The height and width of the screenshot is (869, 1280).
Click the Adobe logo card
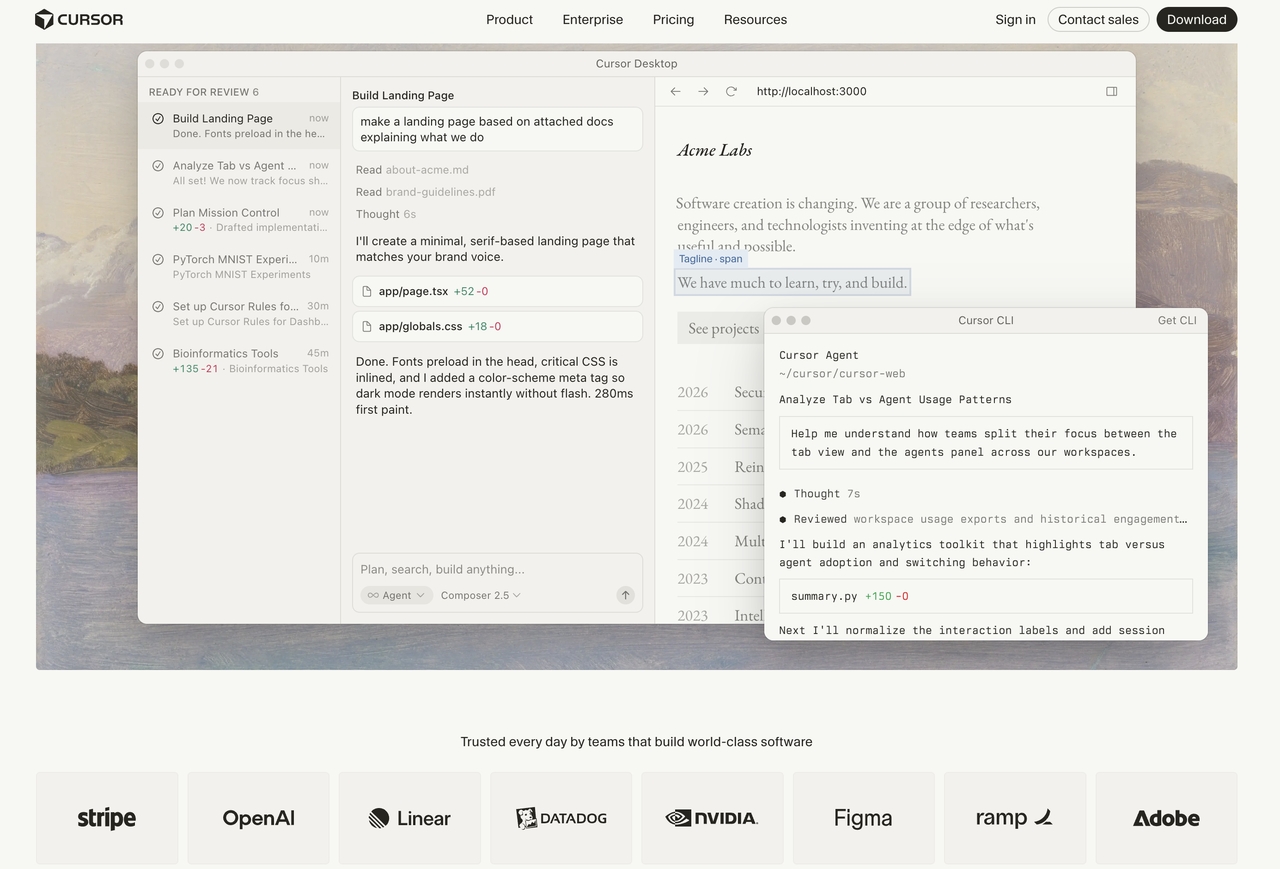click(x=1166, y=818)
